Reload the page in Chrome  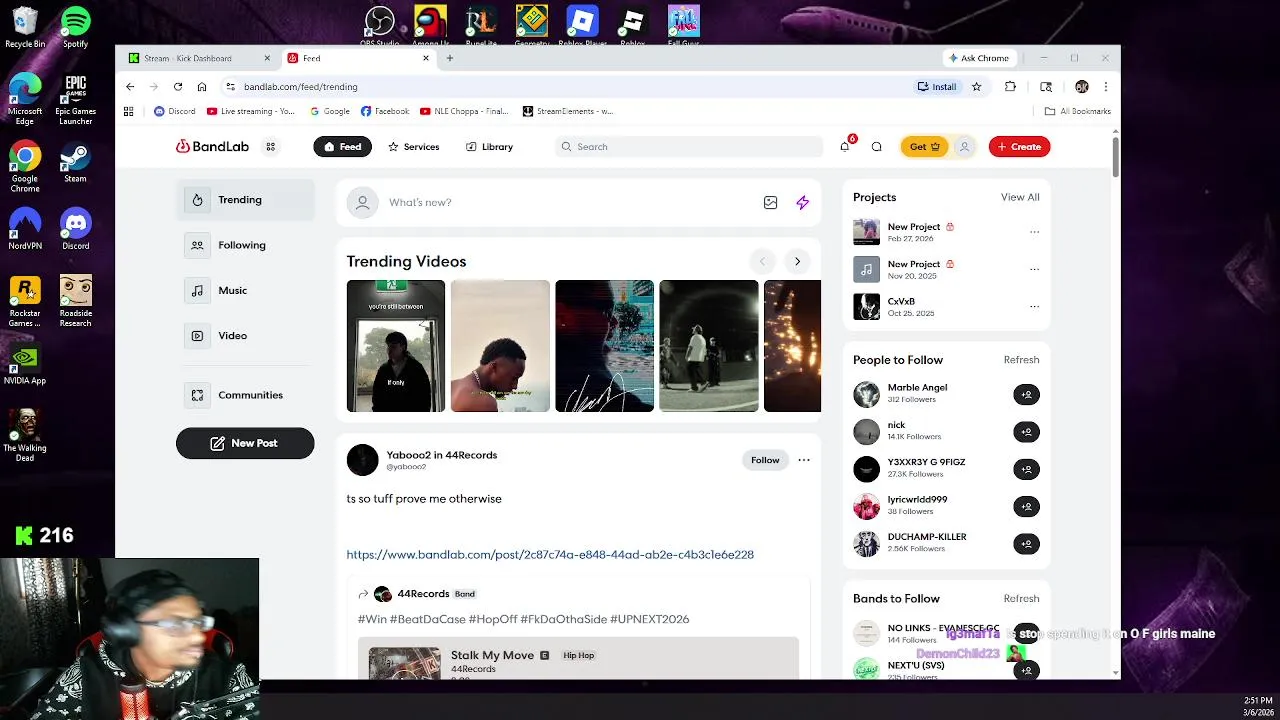178,87
